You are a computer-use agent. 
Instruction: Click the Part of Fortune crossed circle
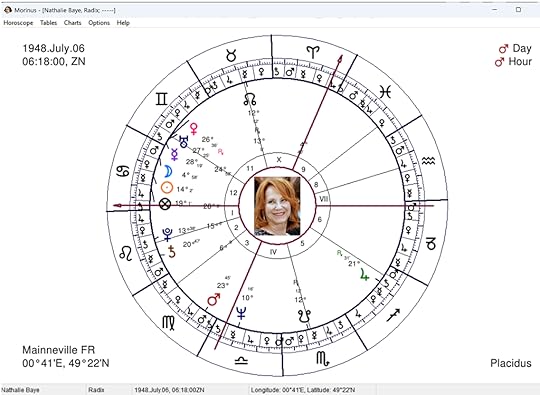click(x=165, y=204)
